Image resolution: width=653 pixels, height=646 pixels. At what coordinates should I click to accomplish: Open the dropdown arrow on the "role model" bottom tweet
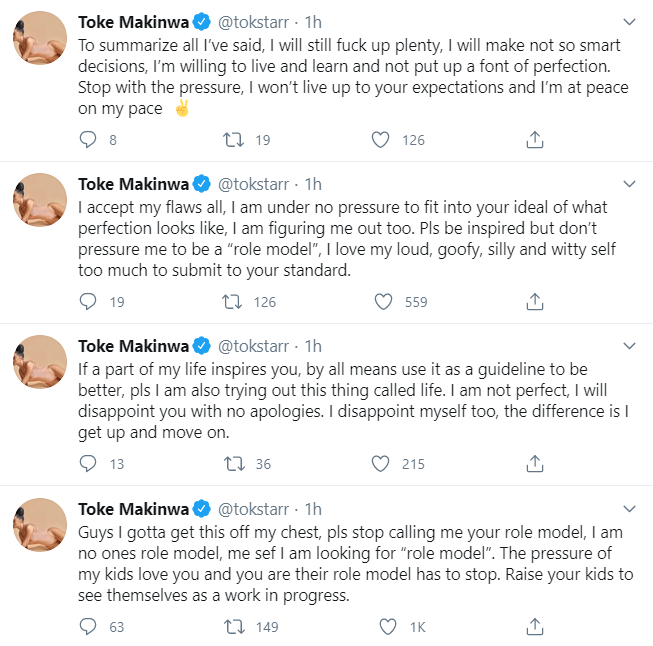pyautogui.click(x=629, y=508)
